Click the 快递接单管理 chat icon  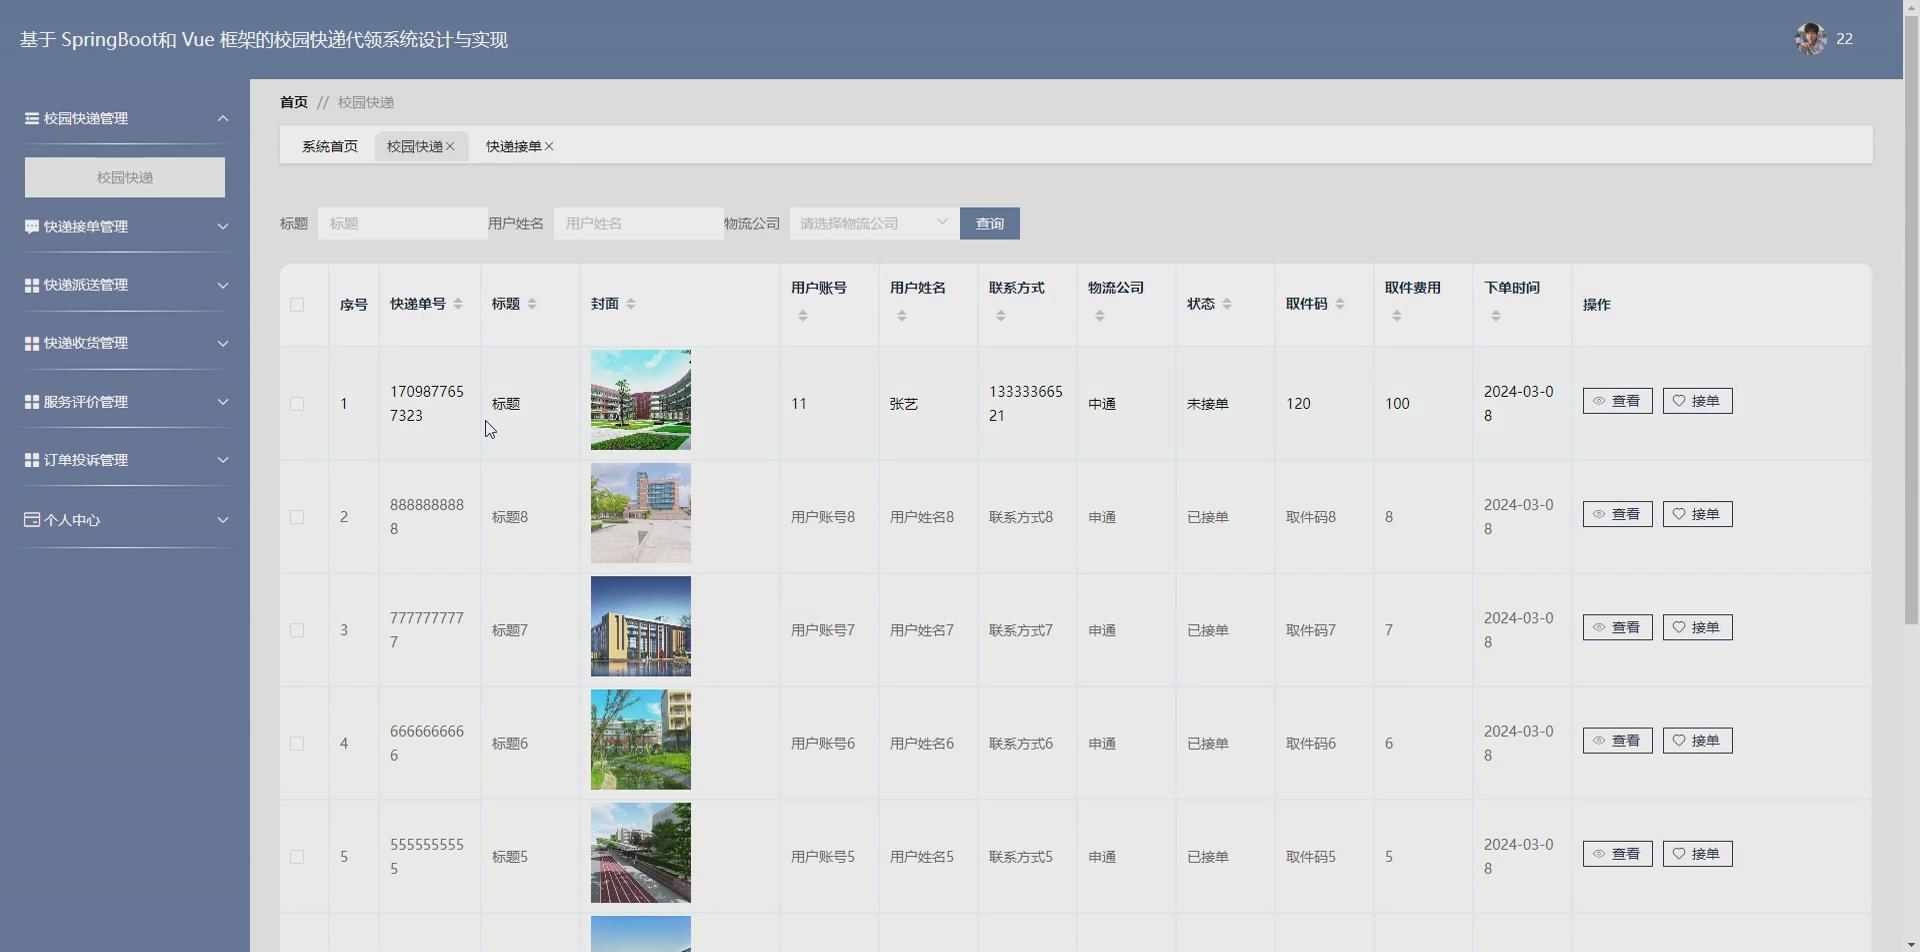click(x=32, y=227)
